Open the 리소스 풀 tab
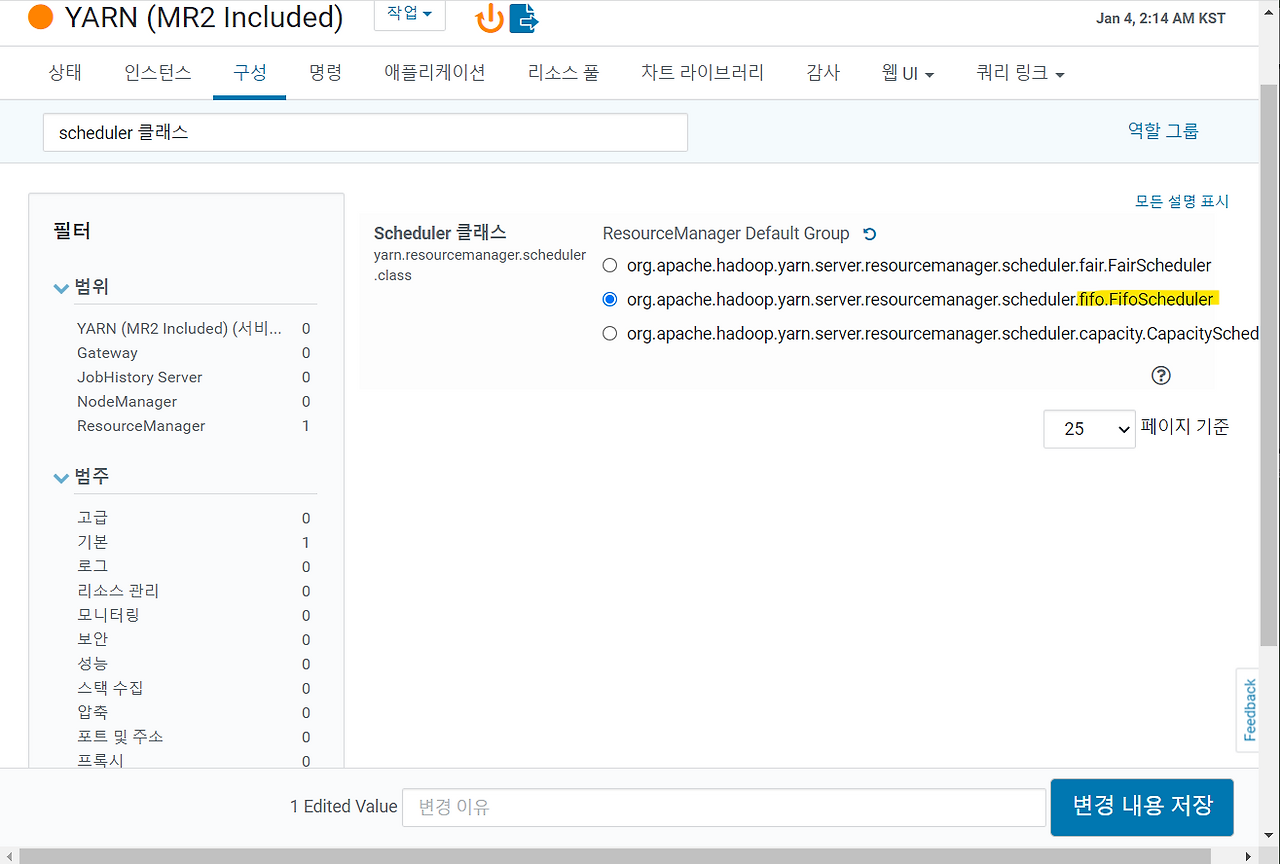The height and width of the screenshot is (864, 1280). pyautogui.click(x=564, y=73)
